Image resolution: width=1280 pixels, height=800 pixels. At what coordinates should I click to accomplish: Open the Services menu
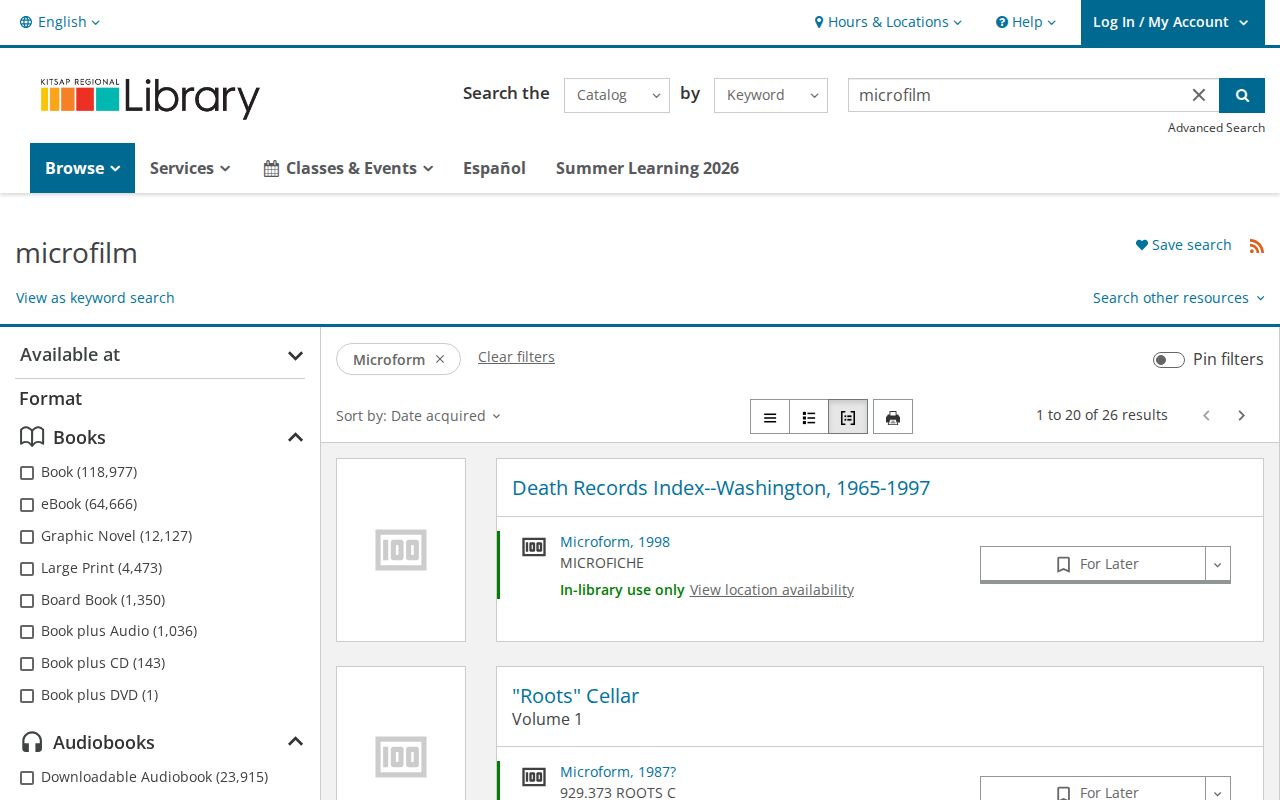190,168
